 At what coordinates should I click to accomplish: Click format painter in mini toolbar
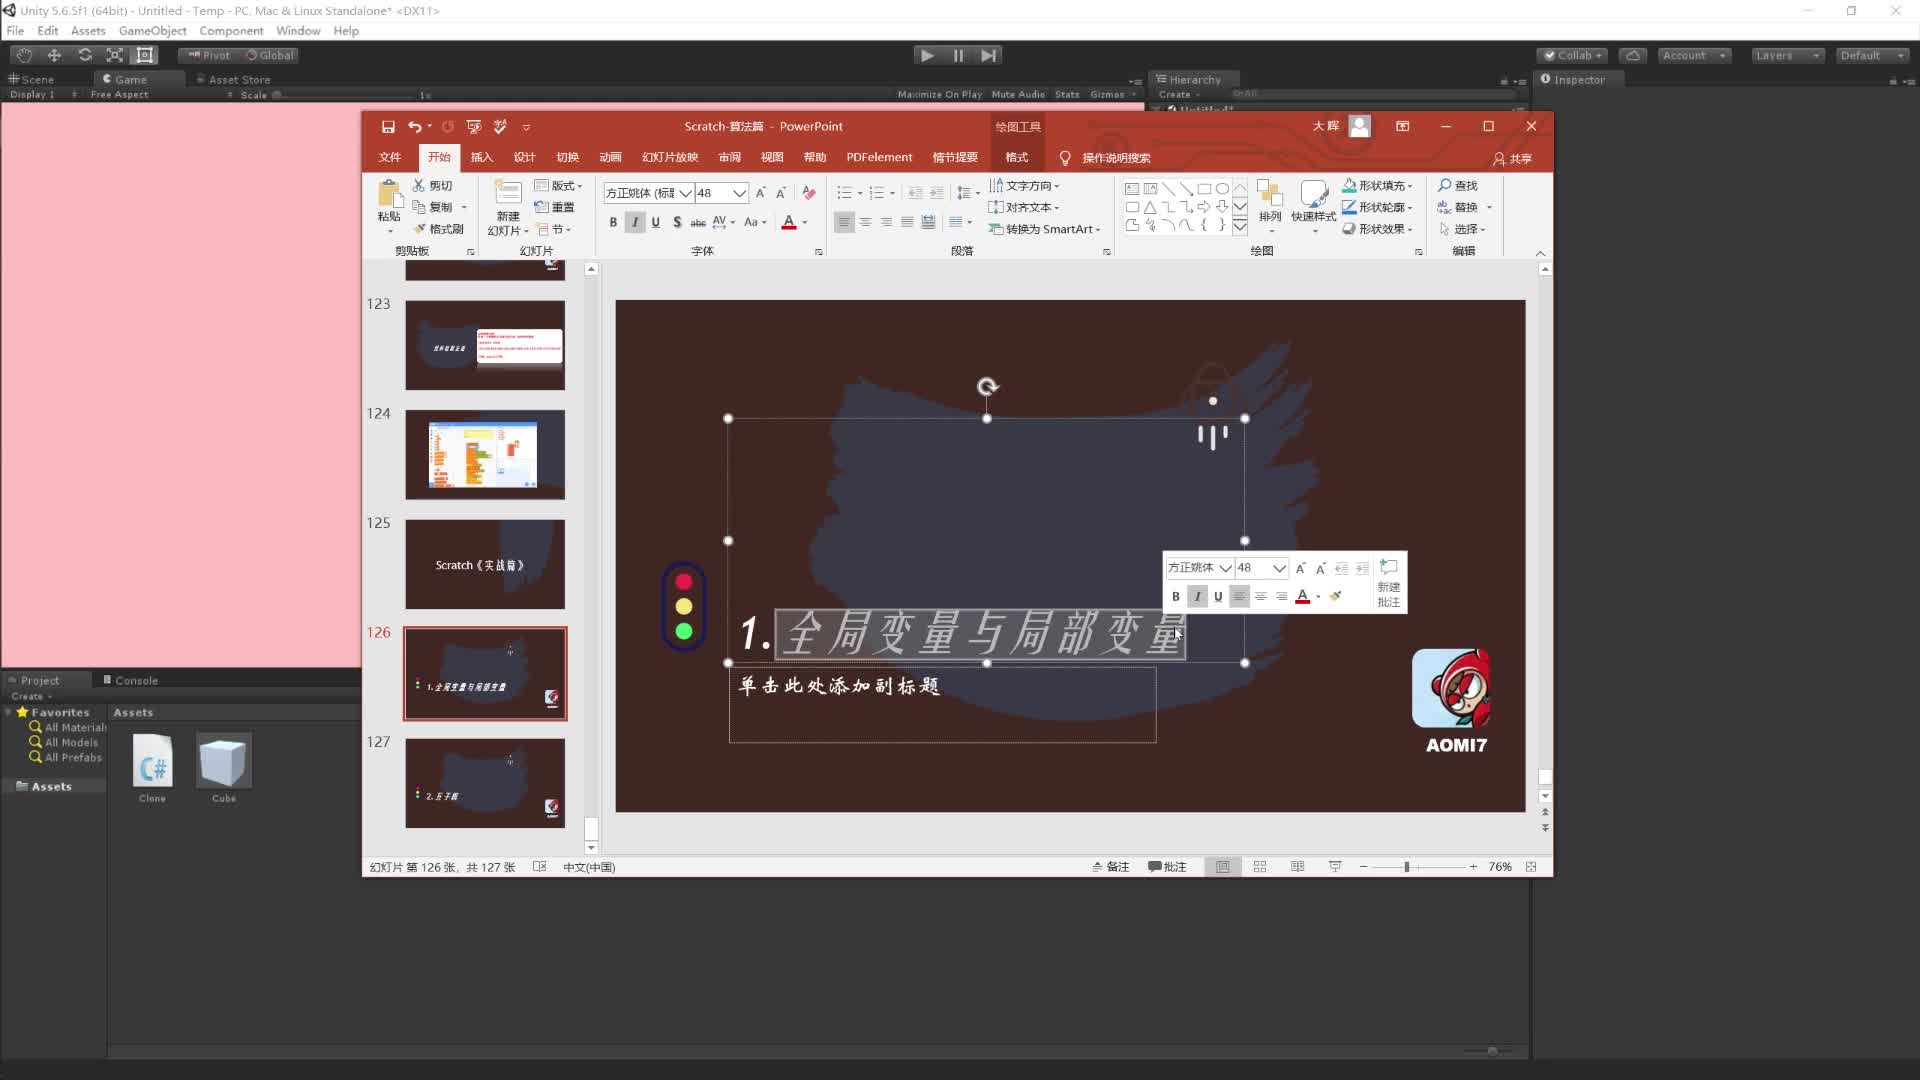pos(1335,596)
